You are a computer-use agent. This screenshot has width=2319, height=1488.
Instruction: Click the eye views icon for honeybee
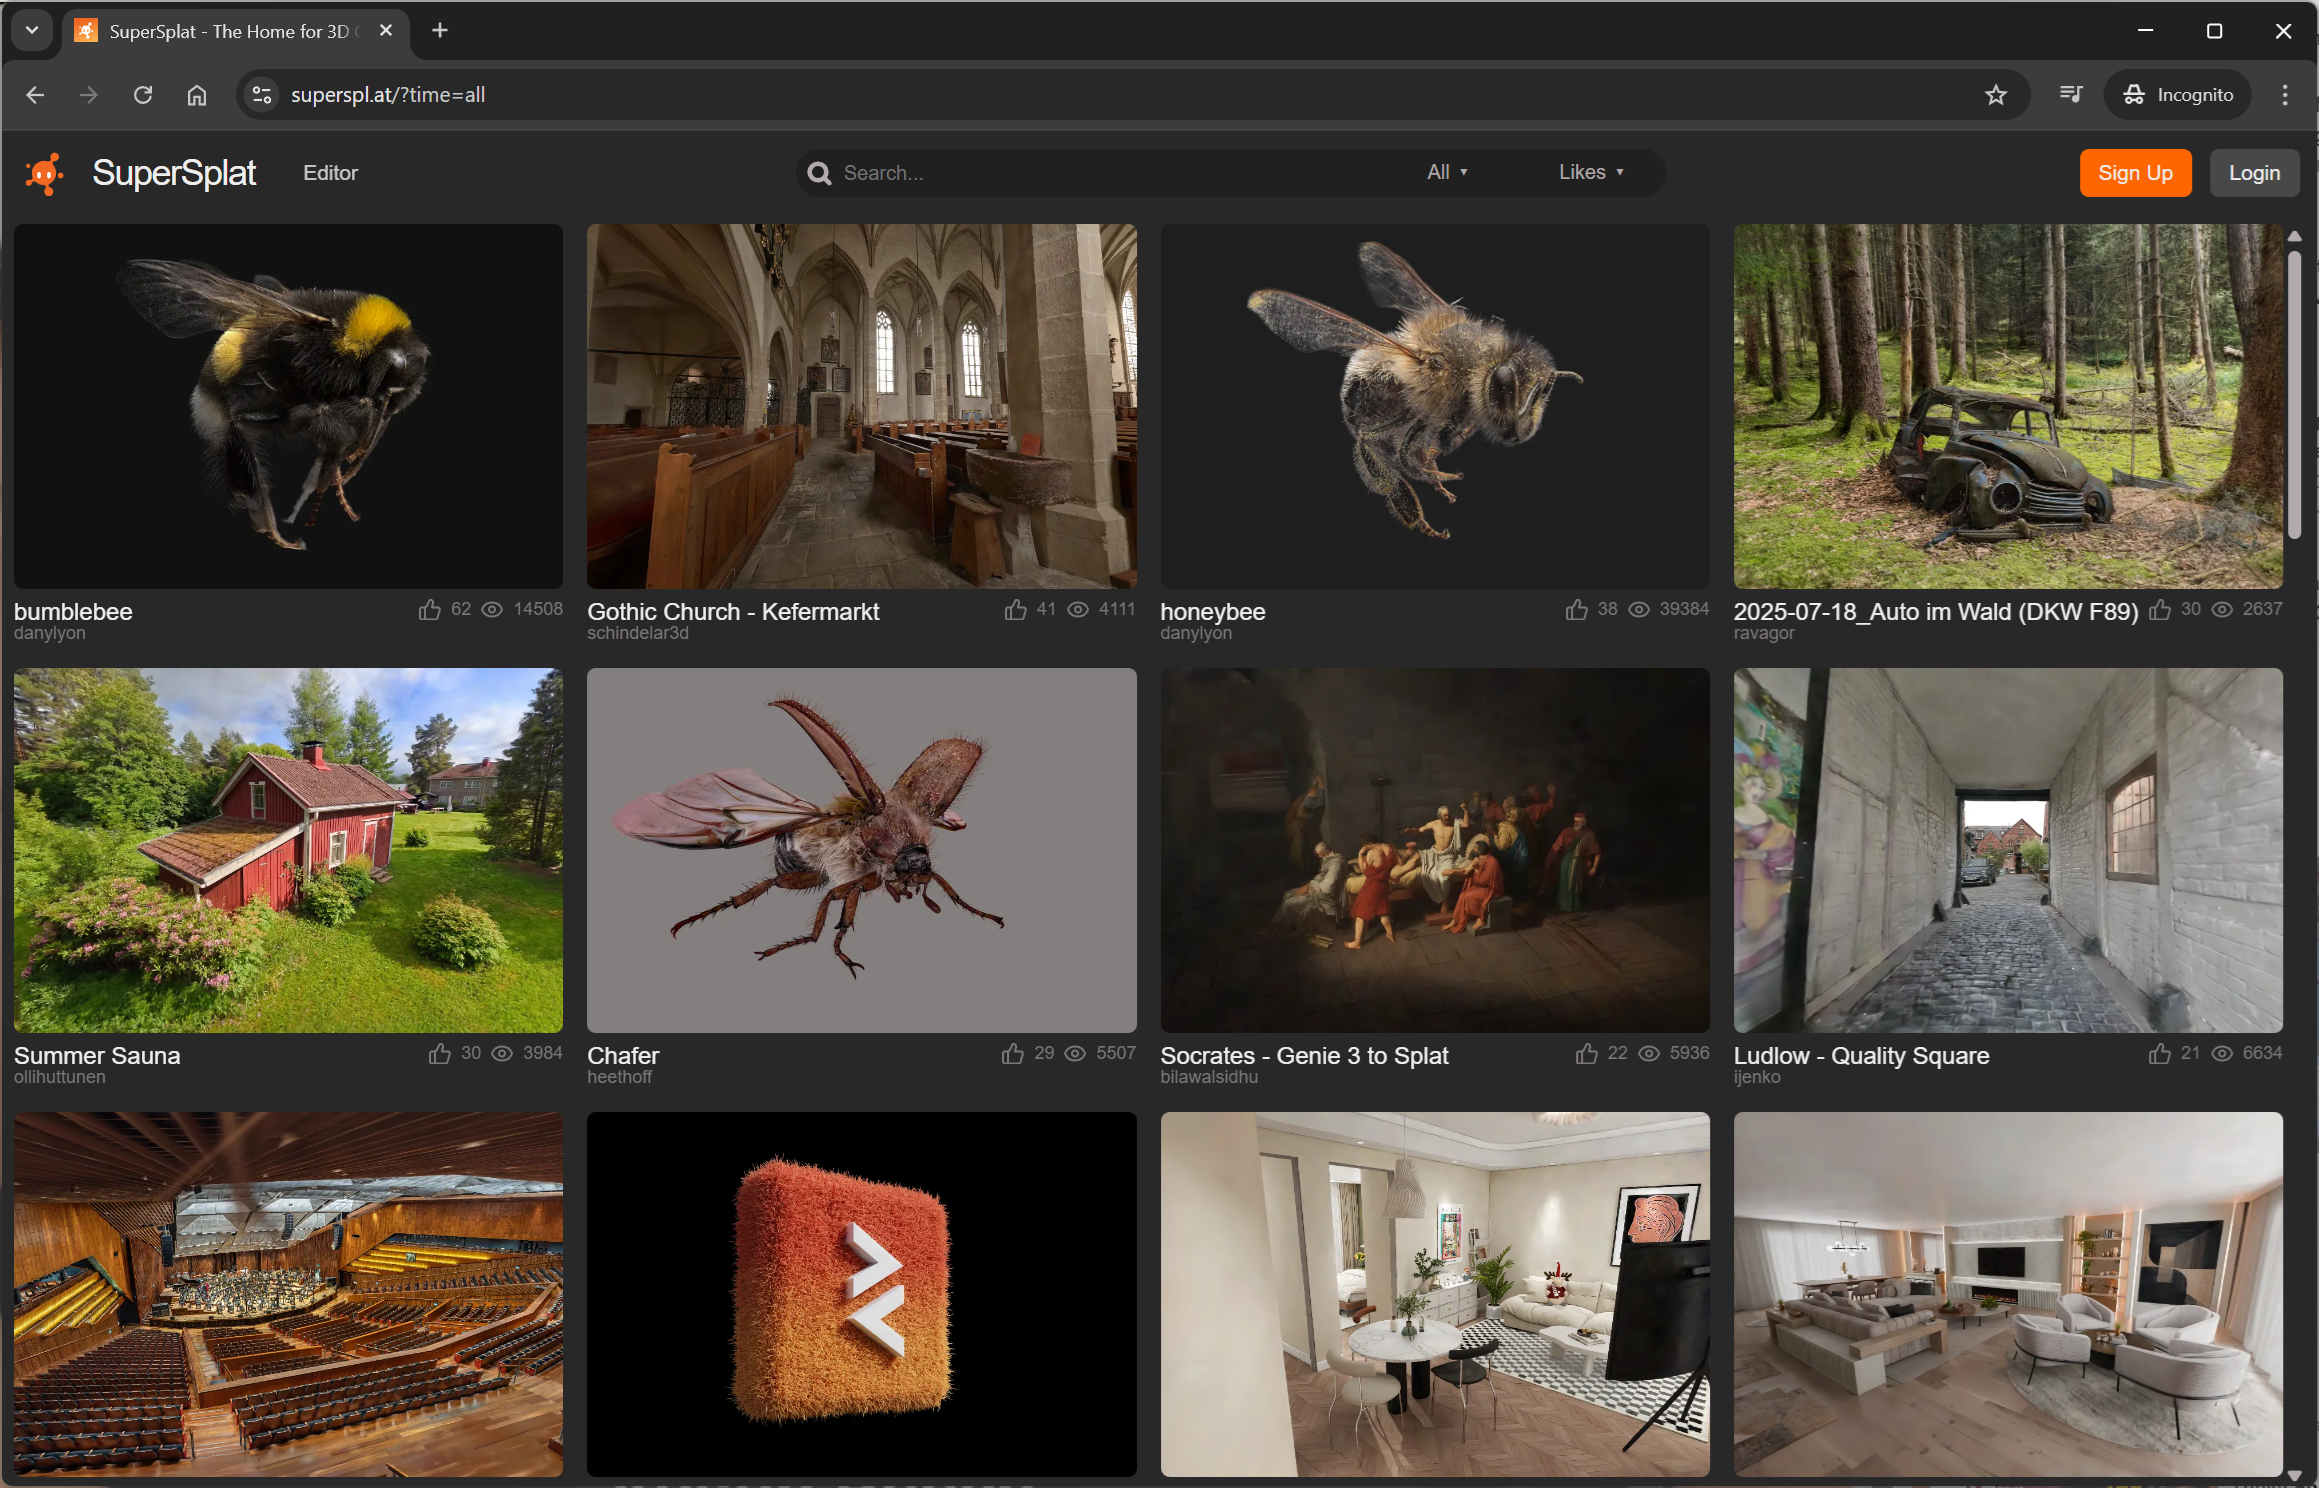coord(1638,610)
